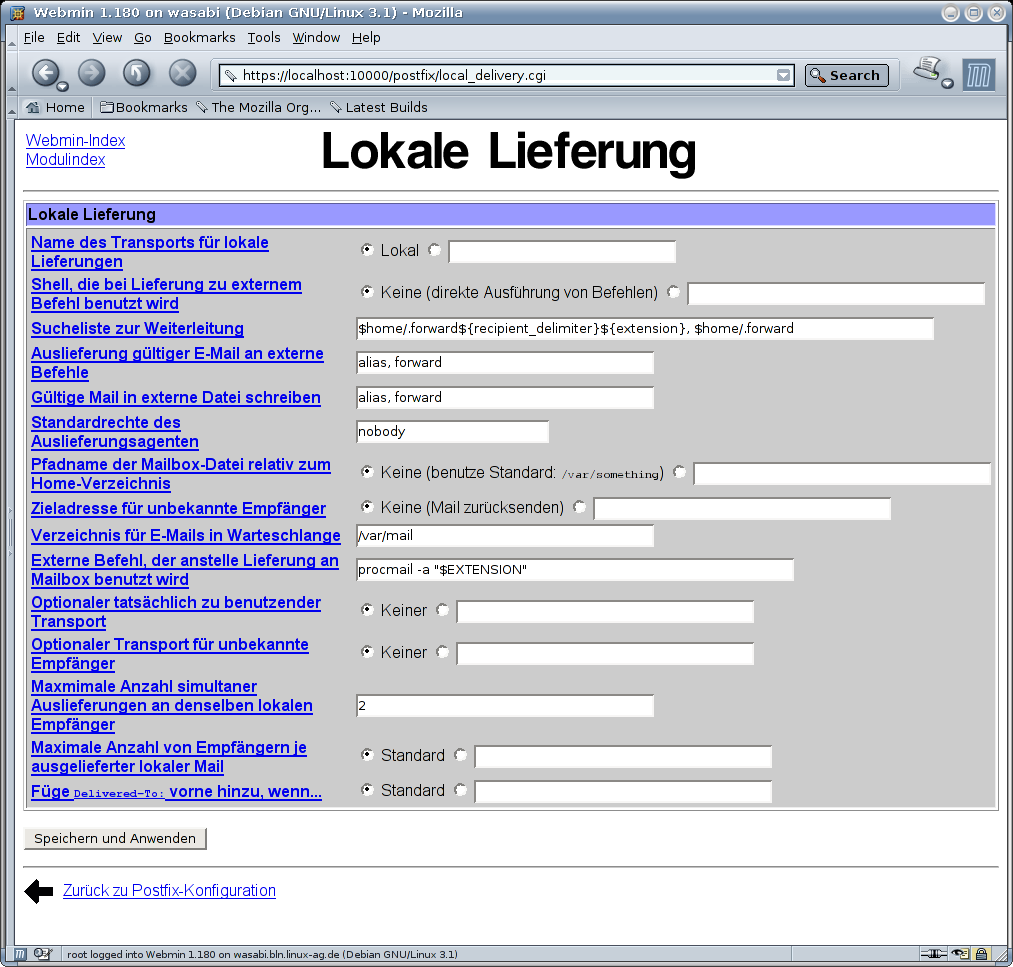Open the Tools menu
1013x967 pixels.
pyautogui.click(x=264, y=37)
